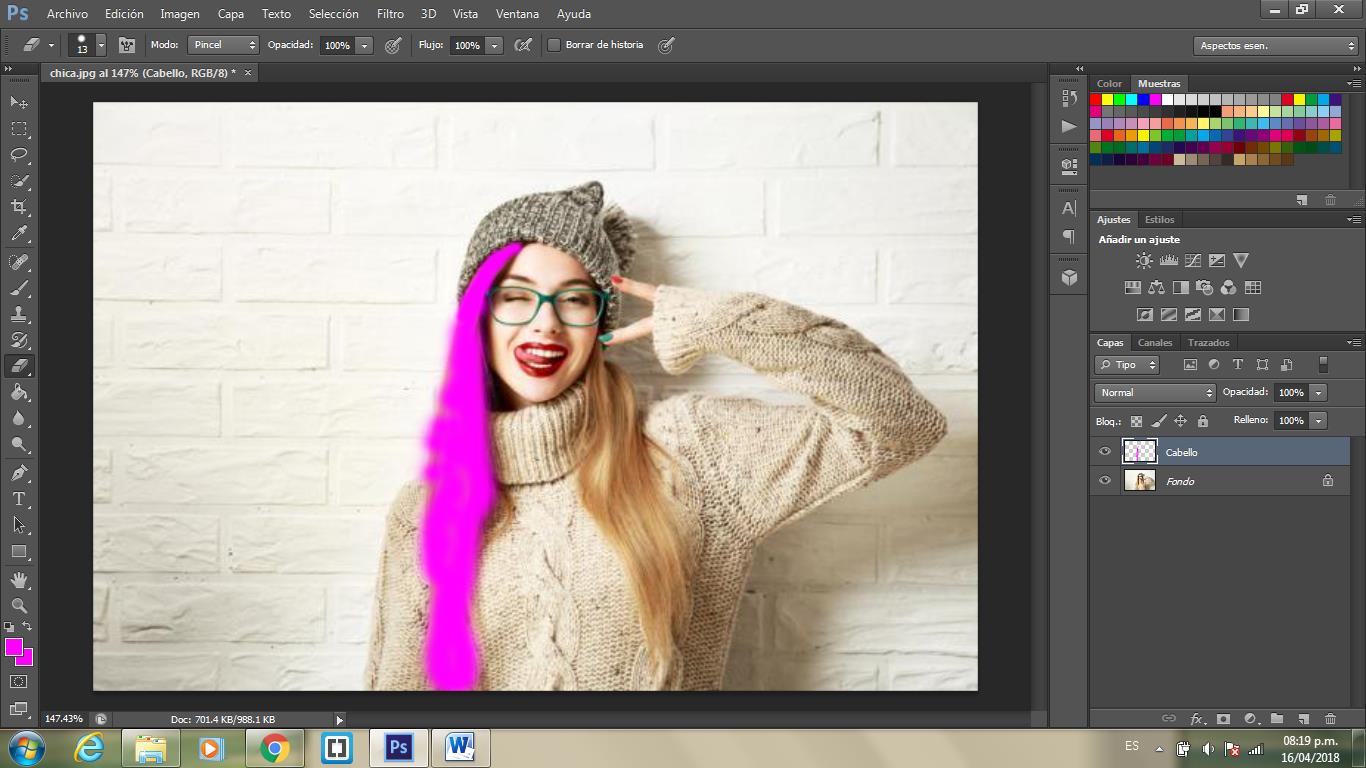
Task: Click the Delete layer trash icon
Action: [x=1330, y=718]
